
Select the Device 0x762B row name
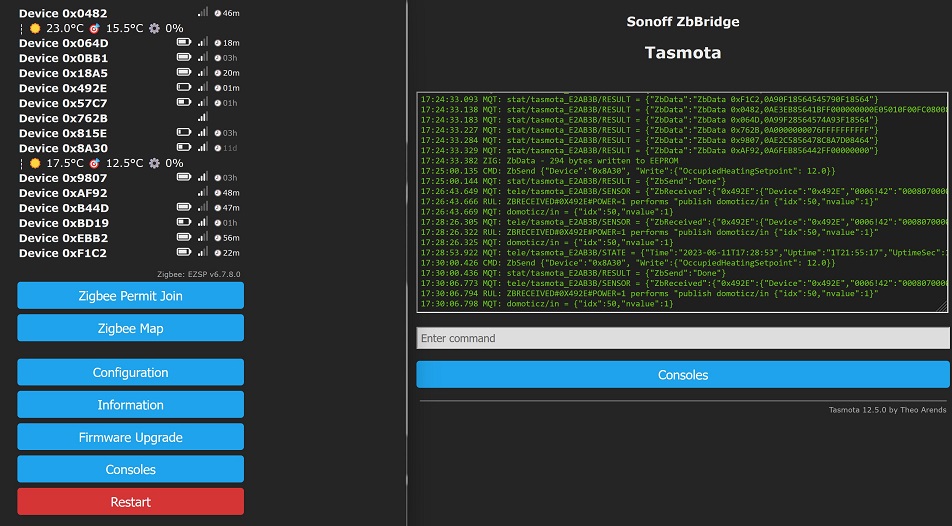click(63, 118)
